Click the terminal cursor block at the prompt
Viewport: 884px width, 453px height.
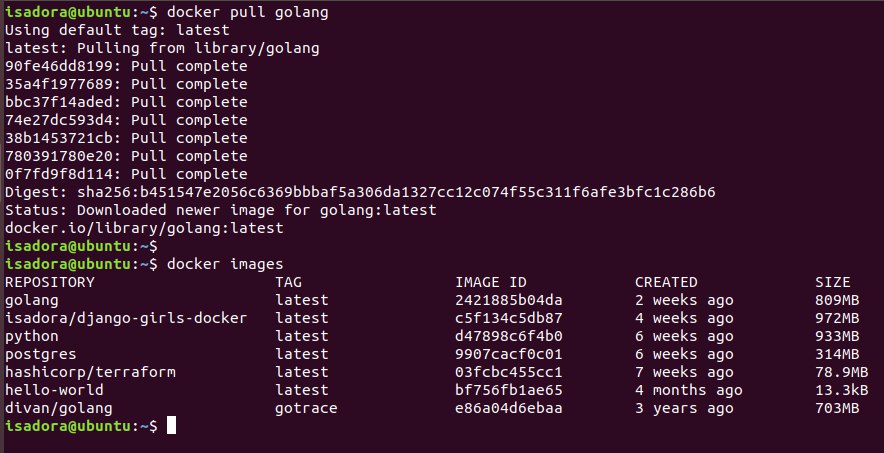(171, 426)
